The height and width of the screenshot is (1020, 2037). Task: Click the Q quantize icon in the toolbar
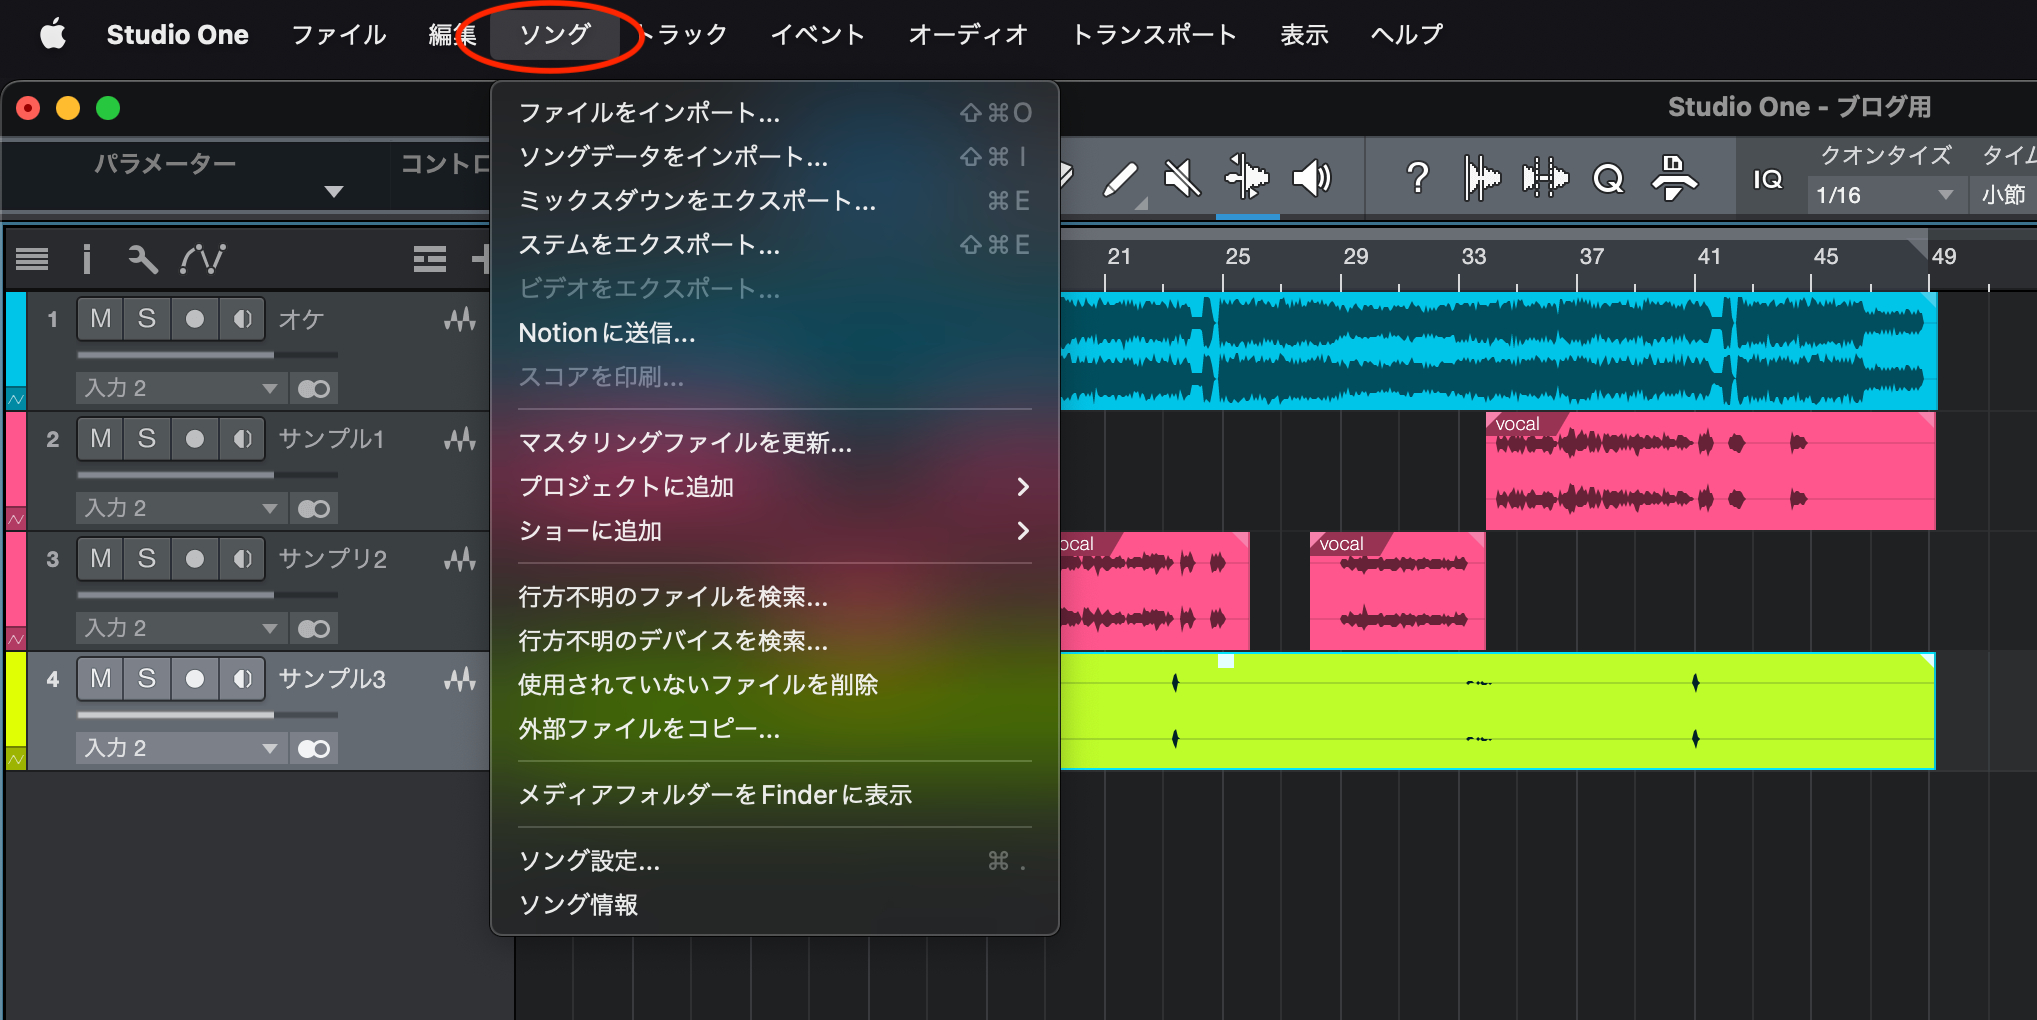pos(1608,178)
